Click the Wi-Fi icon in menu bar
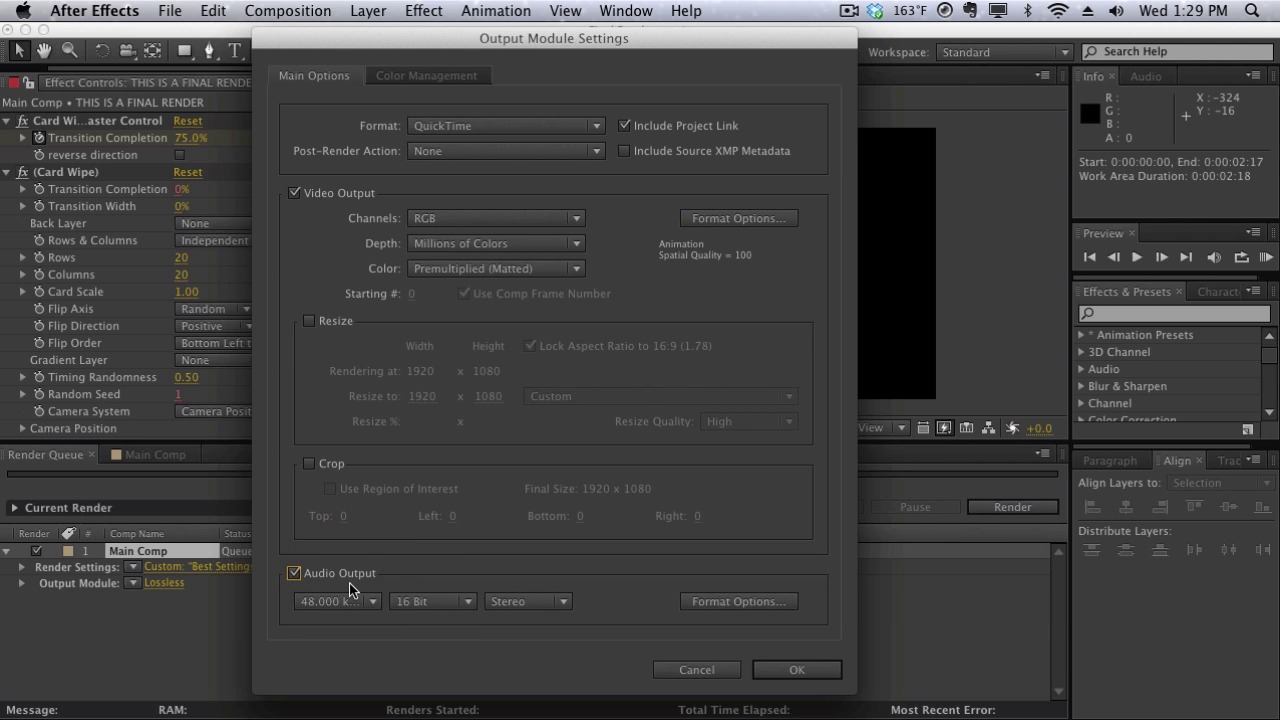1280x720 pixels. click(1058, 11)
